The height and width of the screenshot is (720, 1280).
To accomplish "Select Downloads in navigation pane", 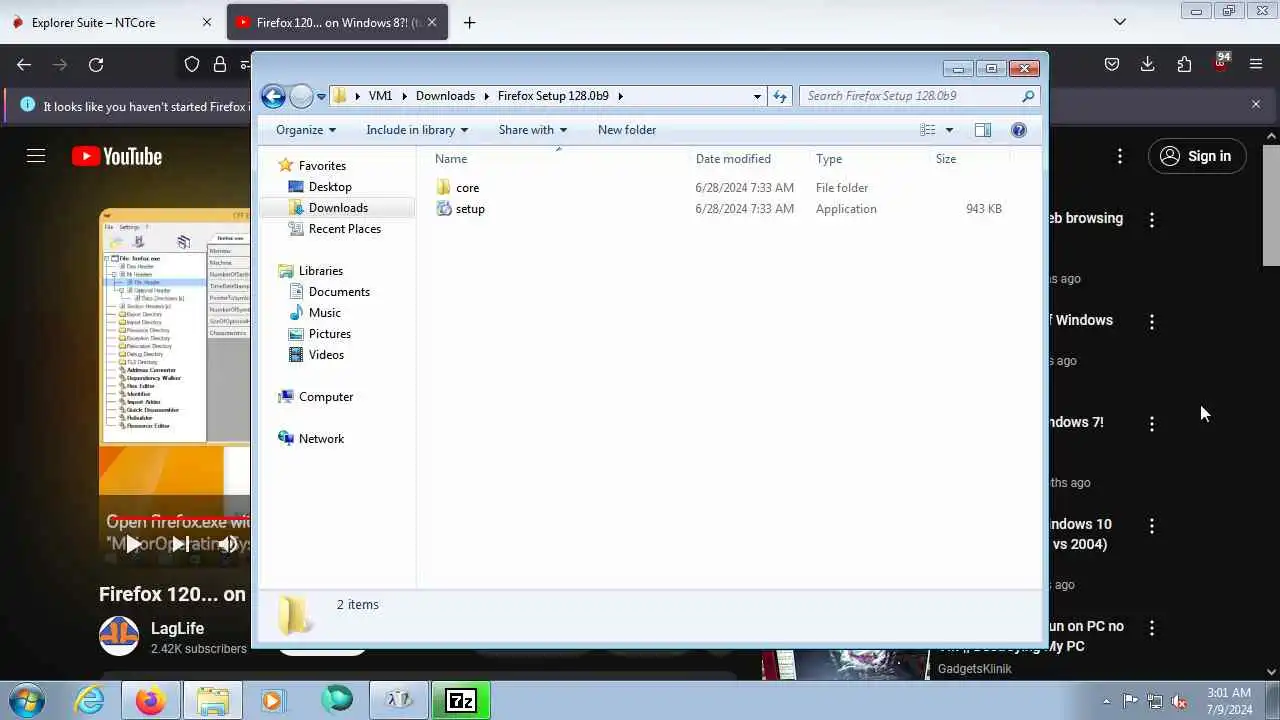I will tap(338, 208).
